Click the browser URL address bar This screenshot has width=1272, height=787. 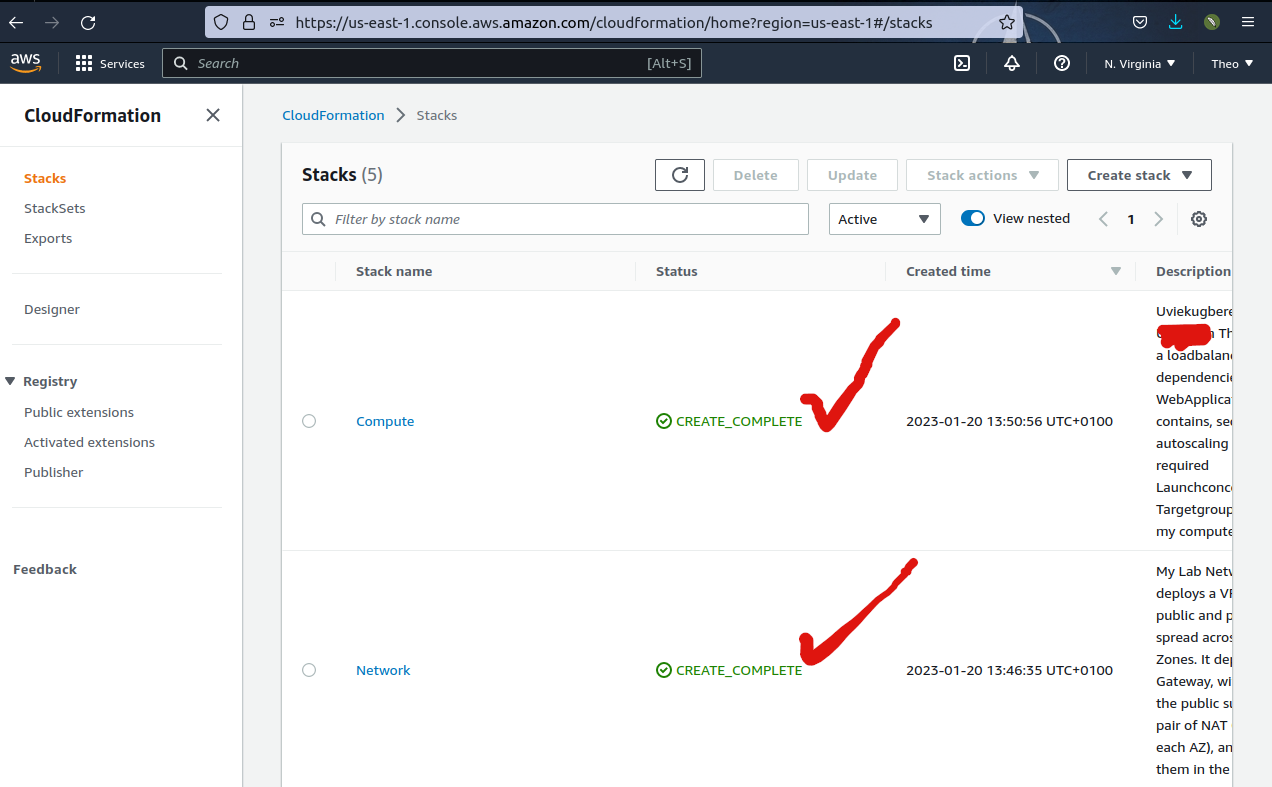[614, 22]
